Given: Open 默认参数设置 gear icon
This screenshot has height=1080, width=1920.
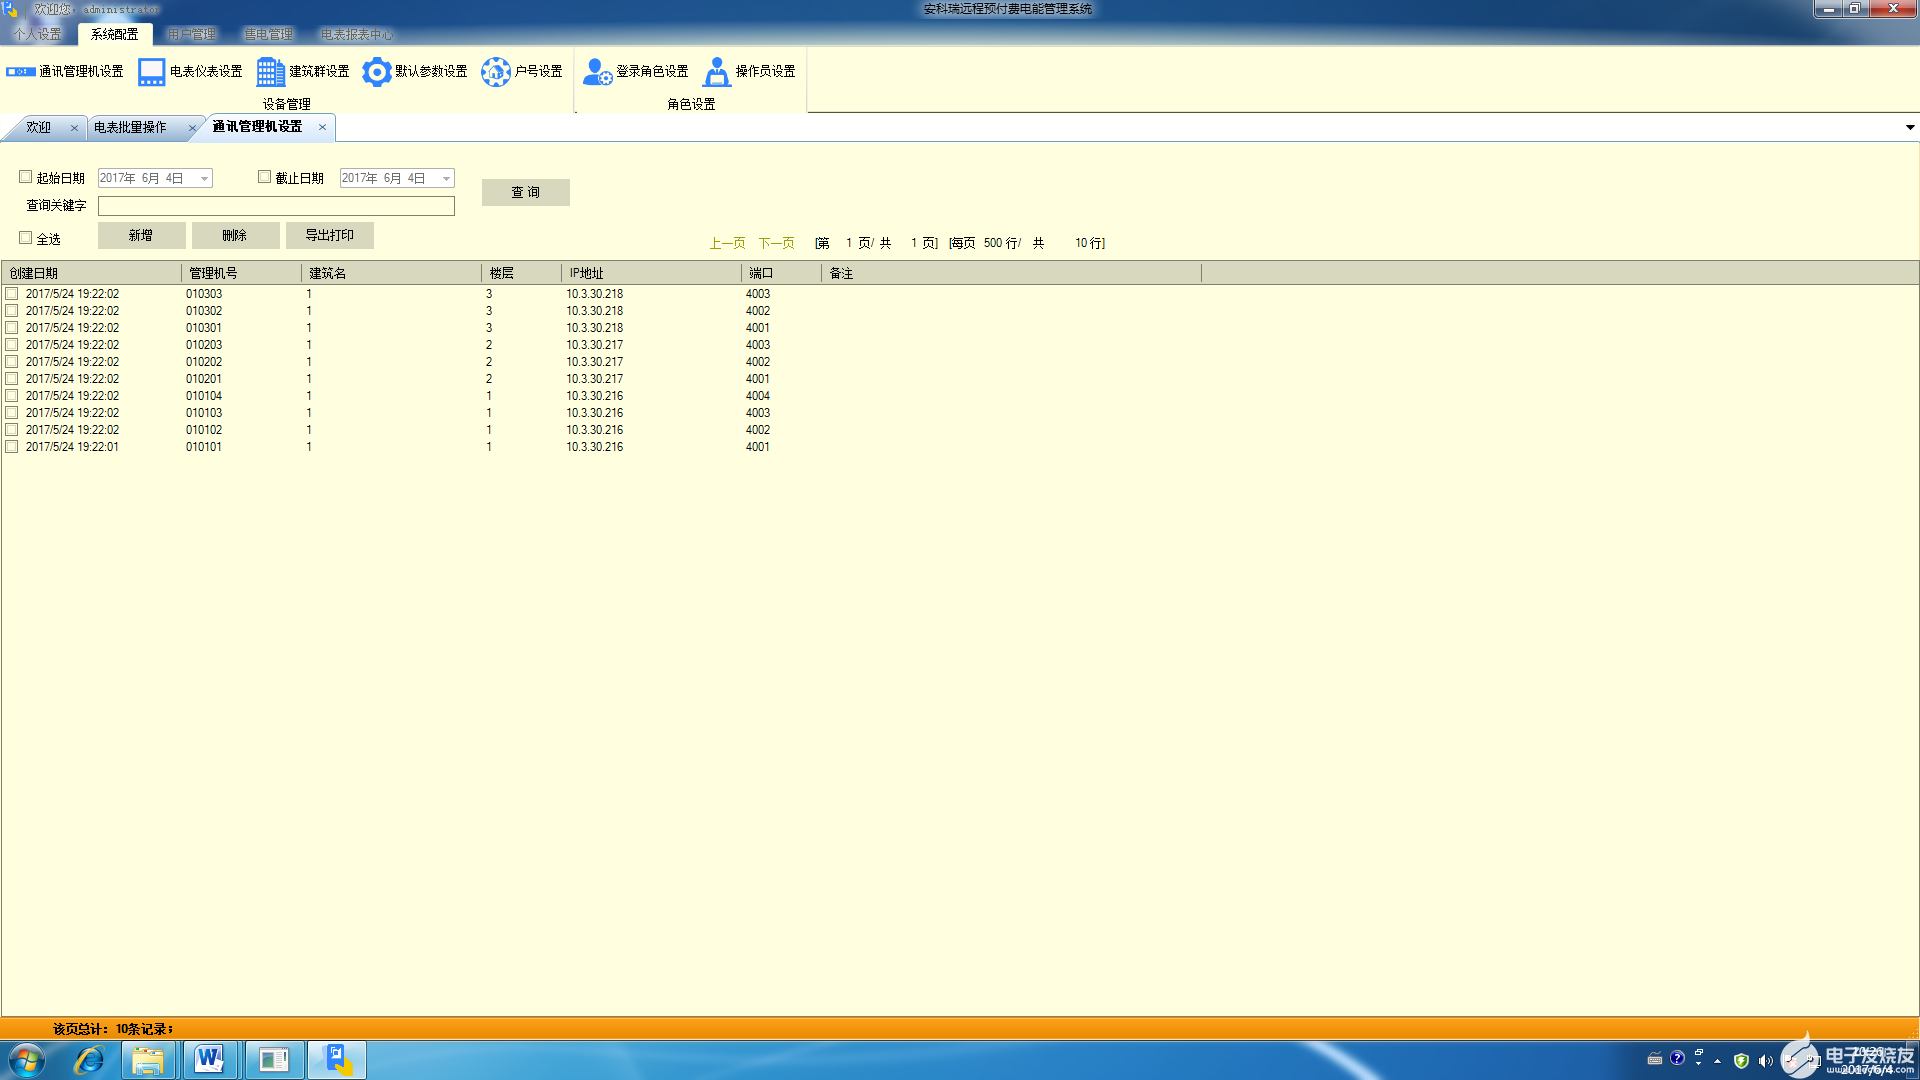Looking at the screenshot, I should coord(376,72).
